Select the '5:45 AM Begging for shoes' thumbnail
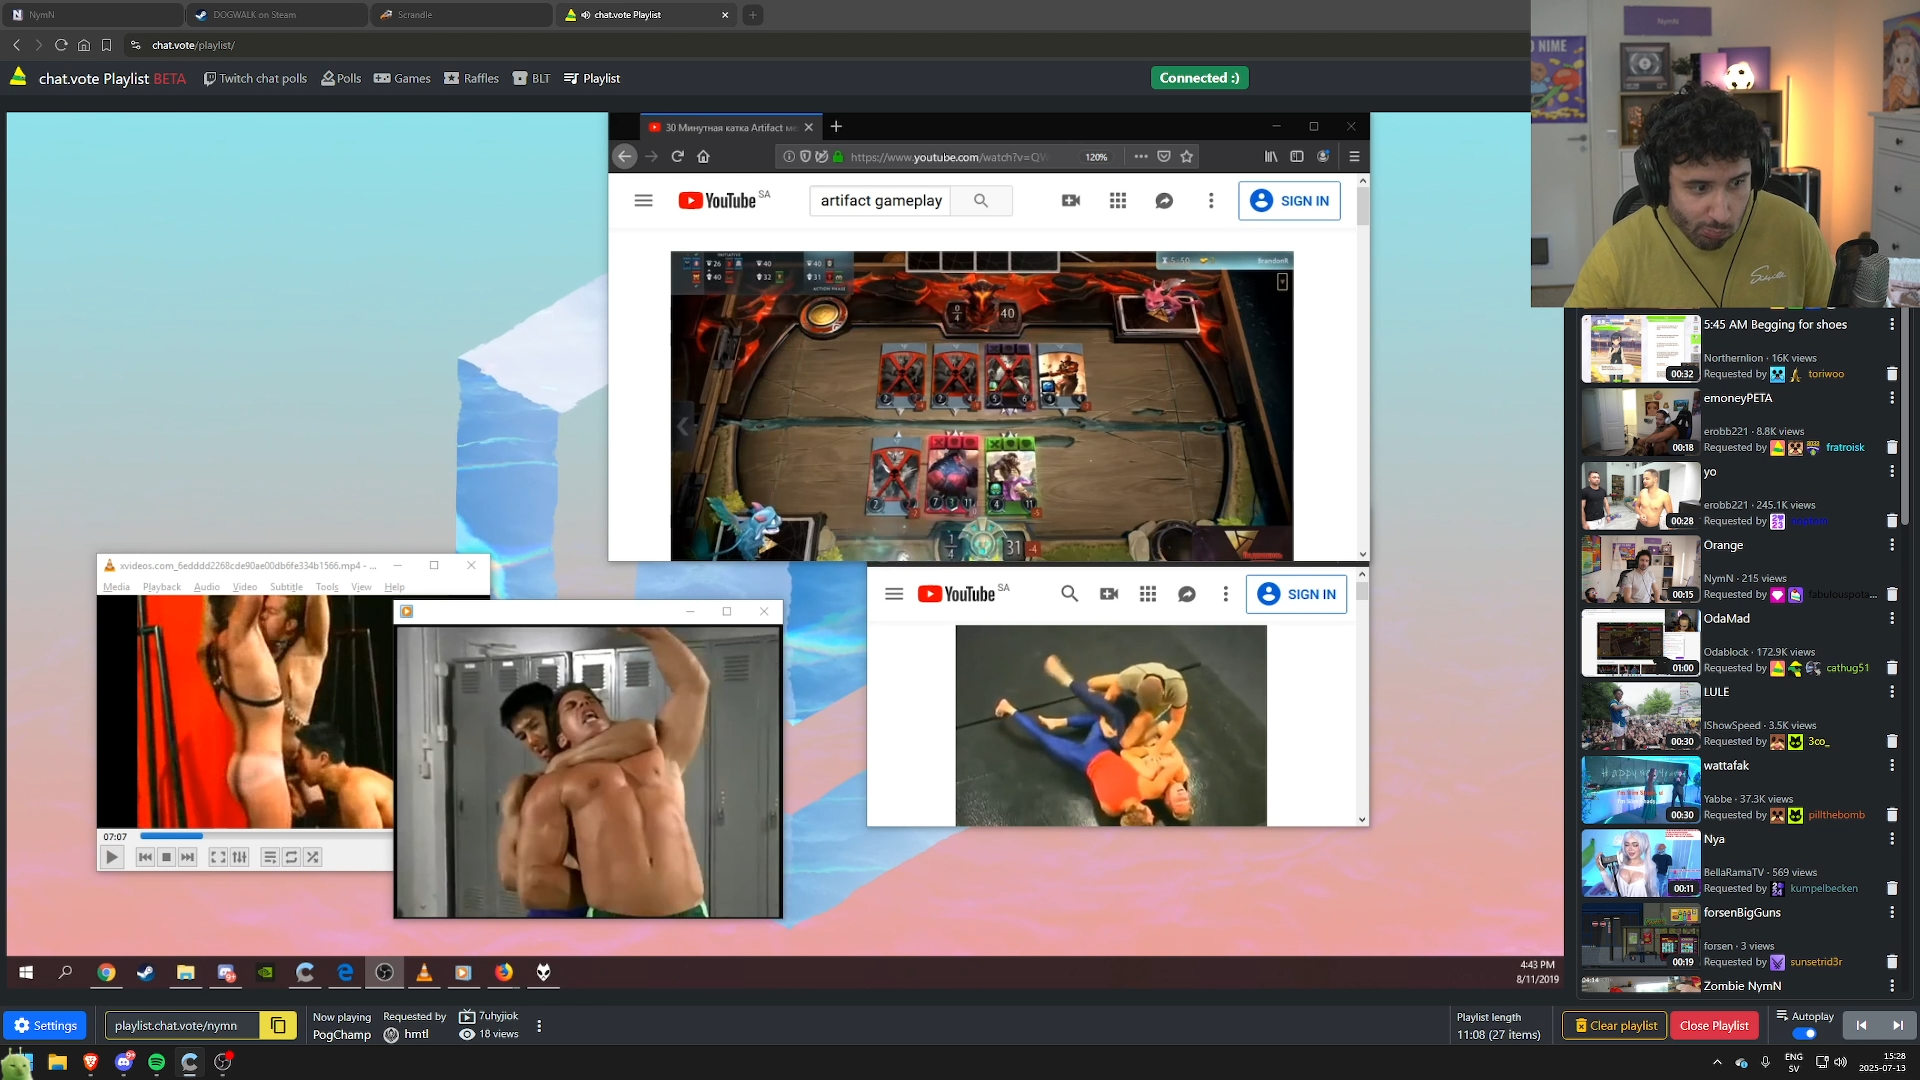 coord(1640,349)
